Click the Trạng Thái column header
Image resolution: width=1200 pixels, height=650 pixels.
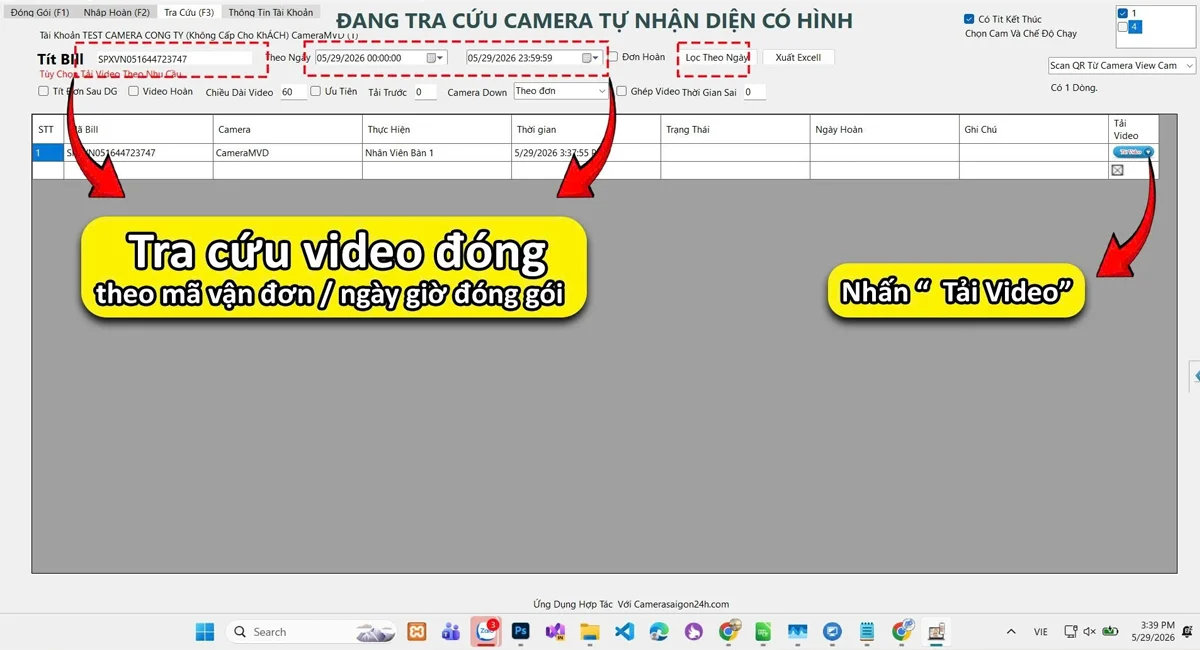pyautogui.click(x=735, y=130)
